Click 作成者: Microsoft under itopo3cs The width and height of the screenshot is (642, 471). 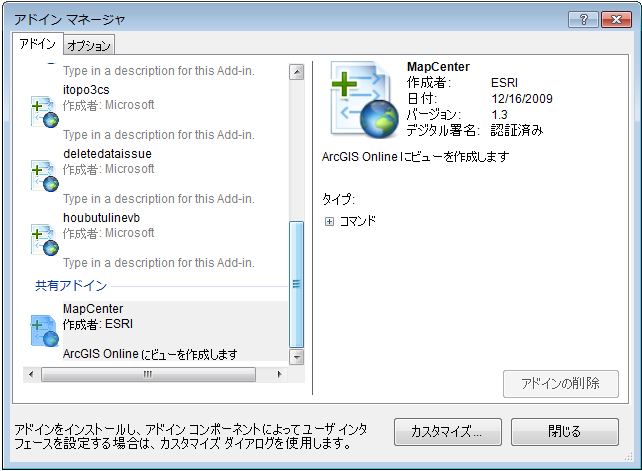click(109, 105)
